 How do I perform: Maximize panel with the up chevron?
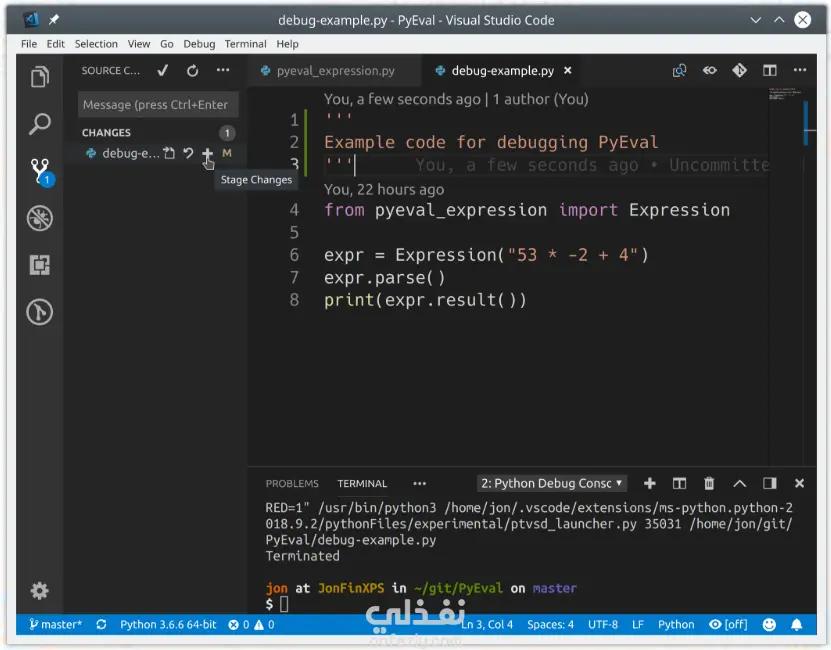tap(740, 483)
